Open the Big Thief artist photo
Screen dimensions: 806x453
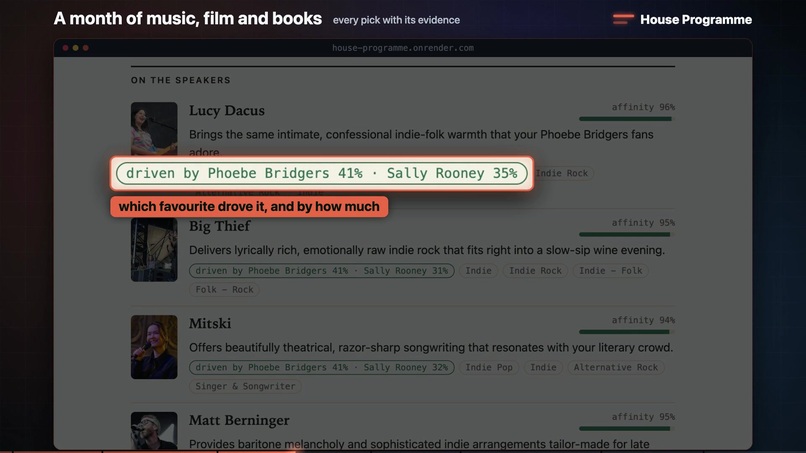[x=154, y=249]
